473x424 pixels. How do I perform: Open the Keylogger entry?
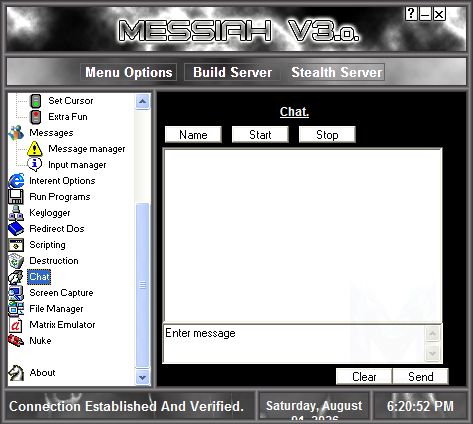[x=50, y=213]
